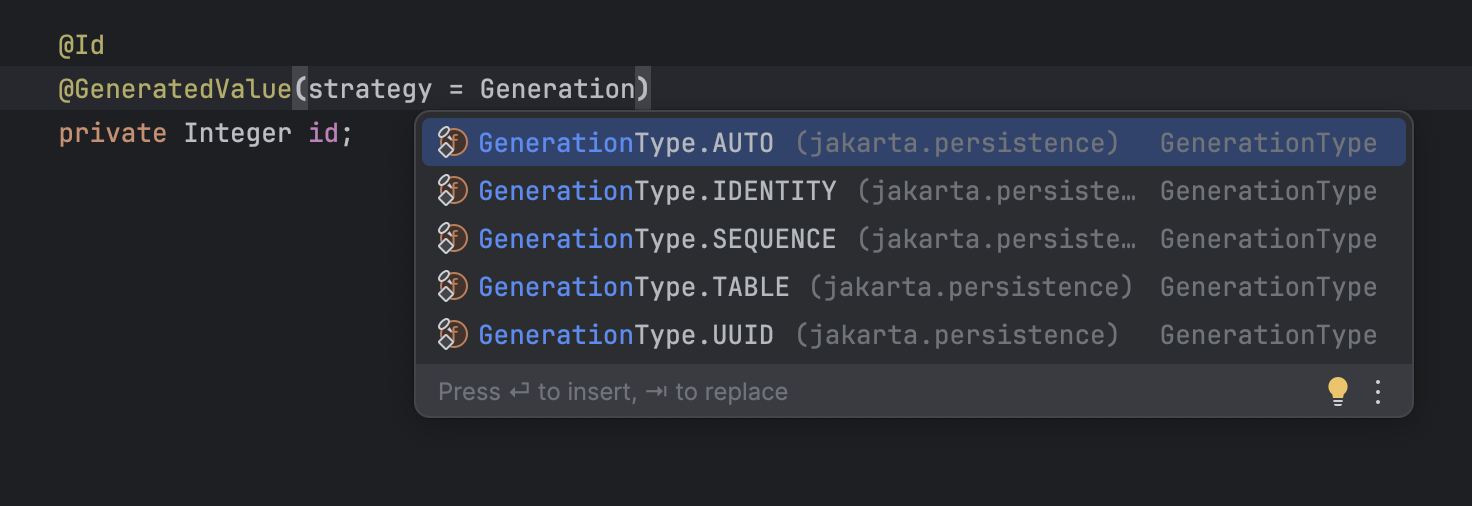Click the enum icon beside GenerationType.IDENTITY
The image size is (1472, 506).
tap(452, 191)
